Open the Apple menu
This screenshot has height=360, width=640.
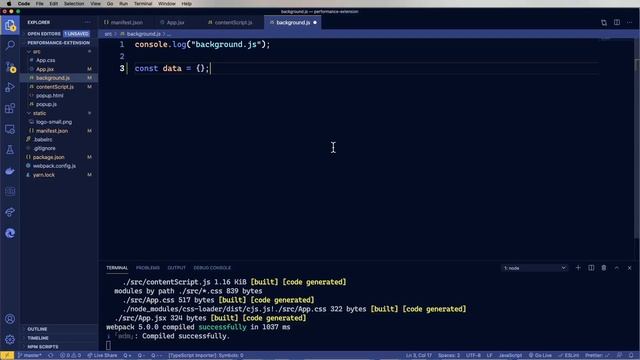tap(9, 4)
